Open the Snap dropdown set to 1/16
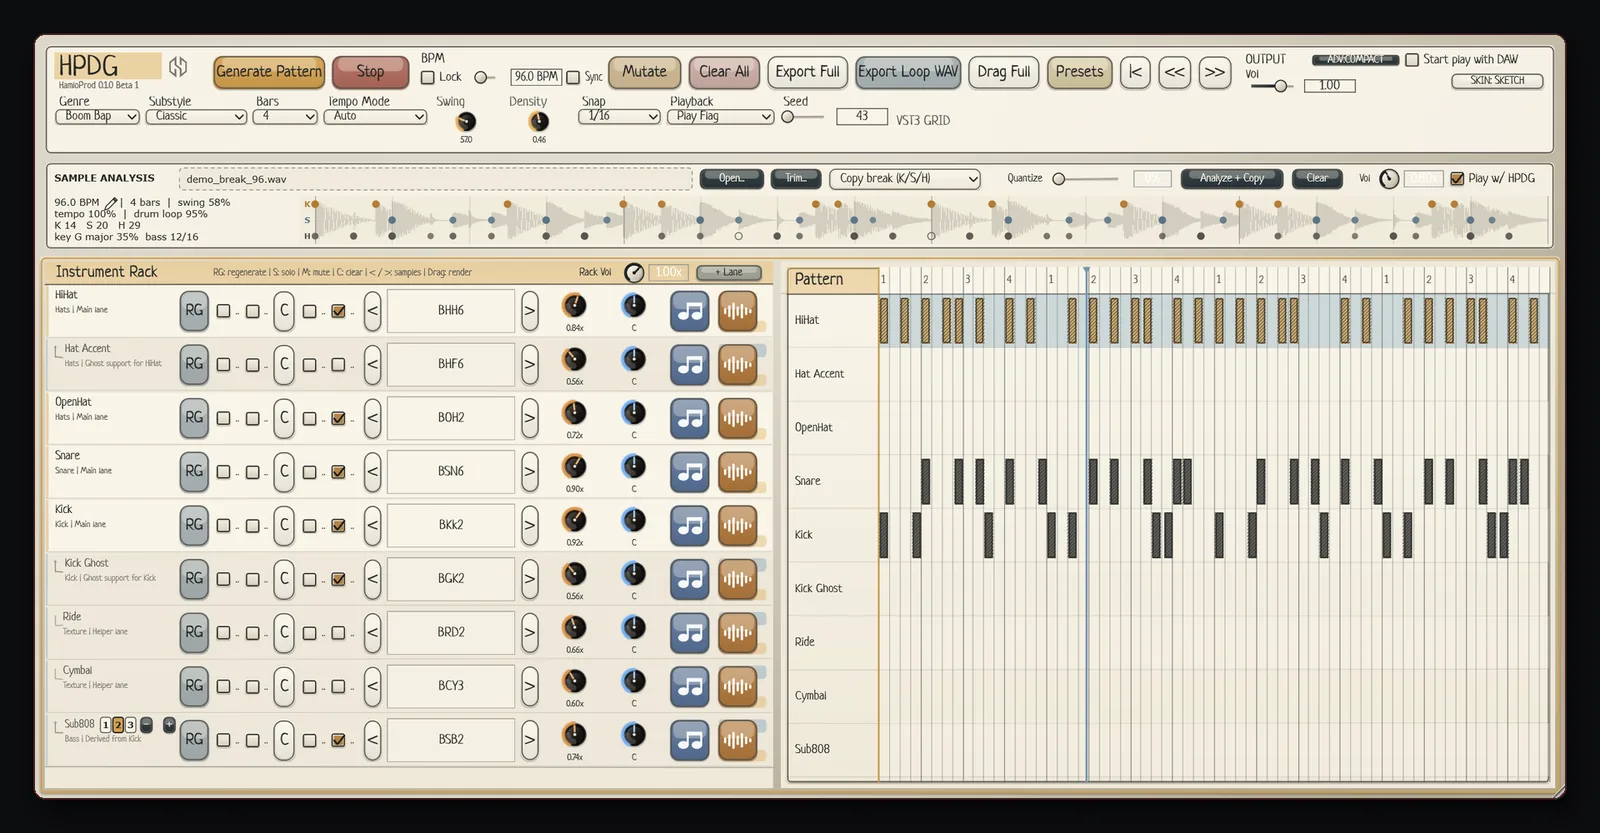 point(619,117)
